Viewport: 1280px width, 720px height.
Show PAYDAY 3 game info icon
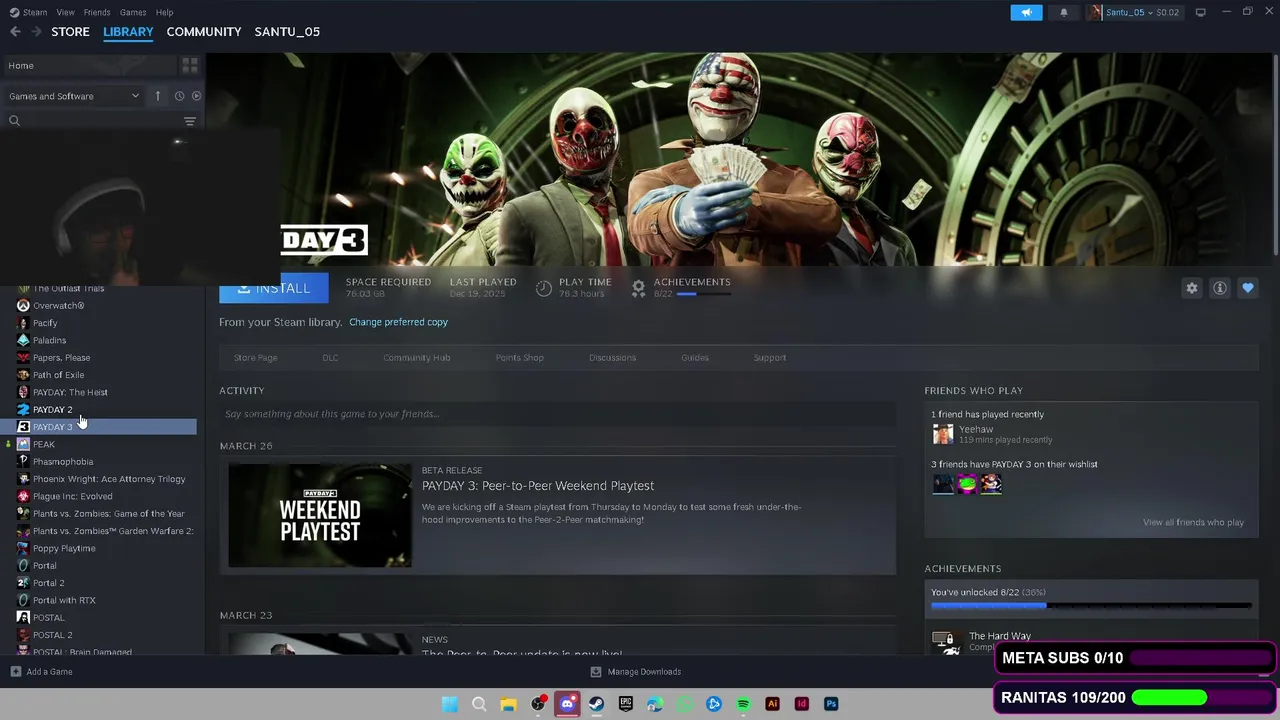coord(1220,288)
